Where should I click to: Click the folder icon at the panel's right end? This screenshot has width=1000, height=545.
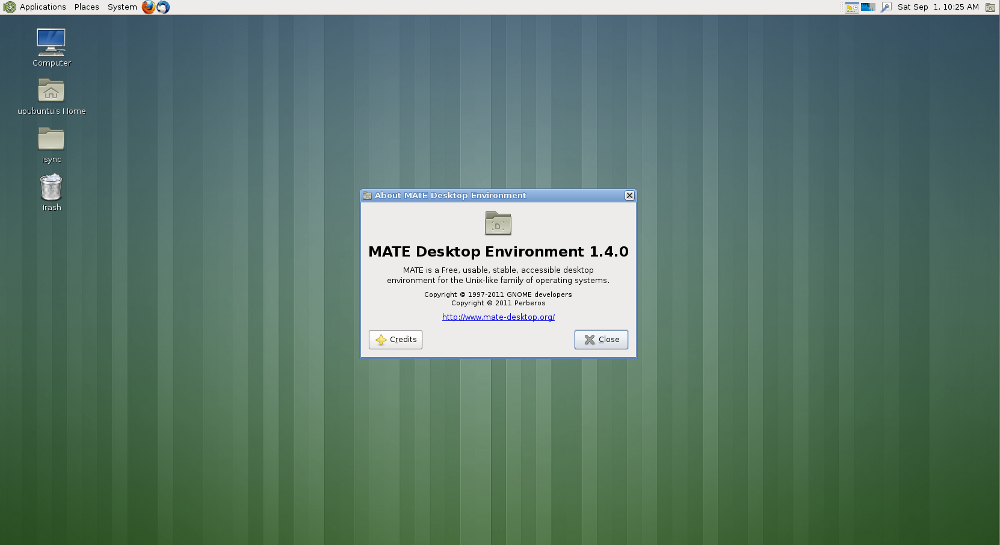pos(990,7)
